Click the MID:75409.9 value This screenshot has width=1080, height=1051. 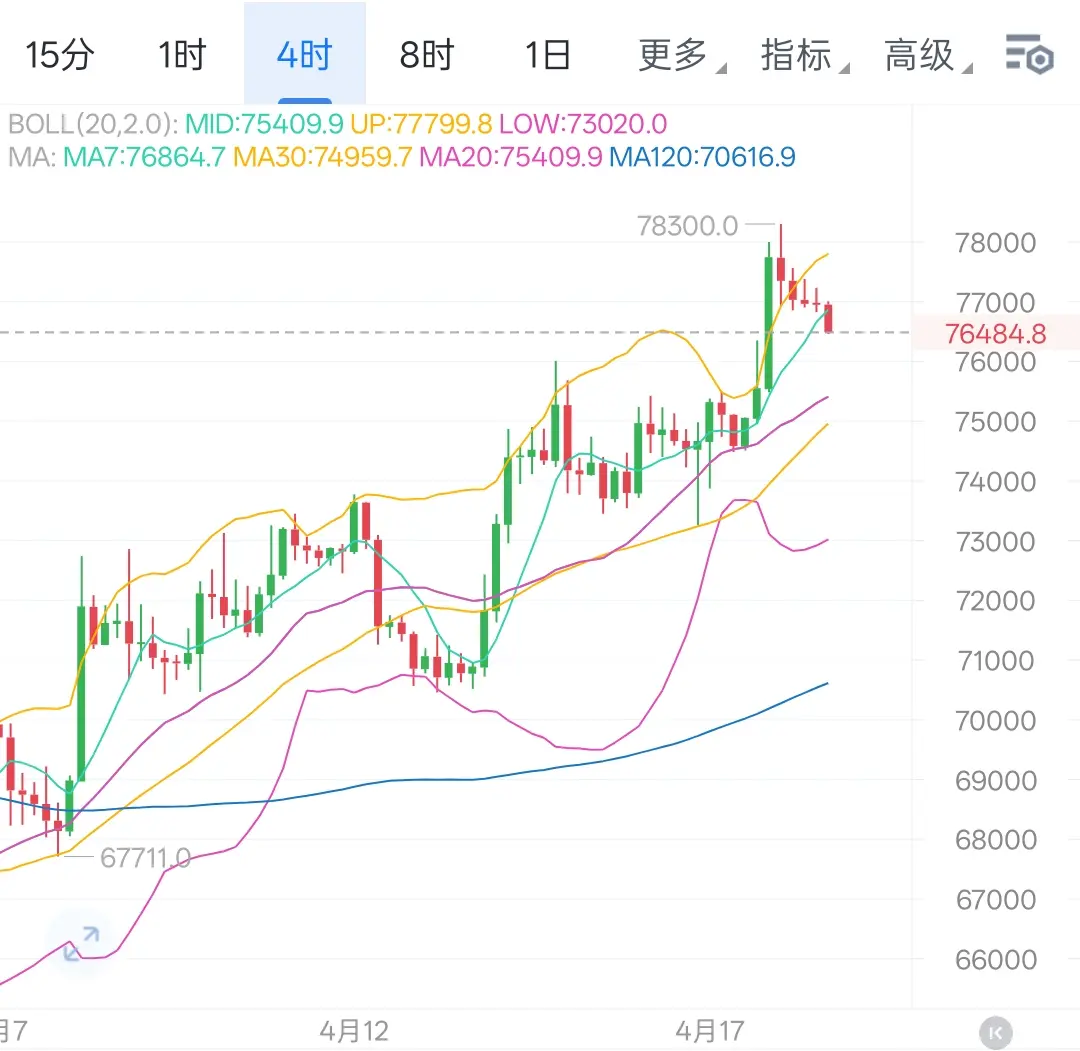click(x=264, y=124)
